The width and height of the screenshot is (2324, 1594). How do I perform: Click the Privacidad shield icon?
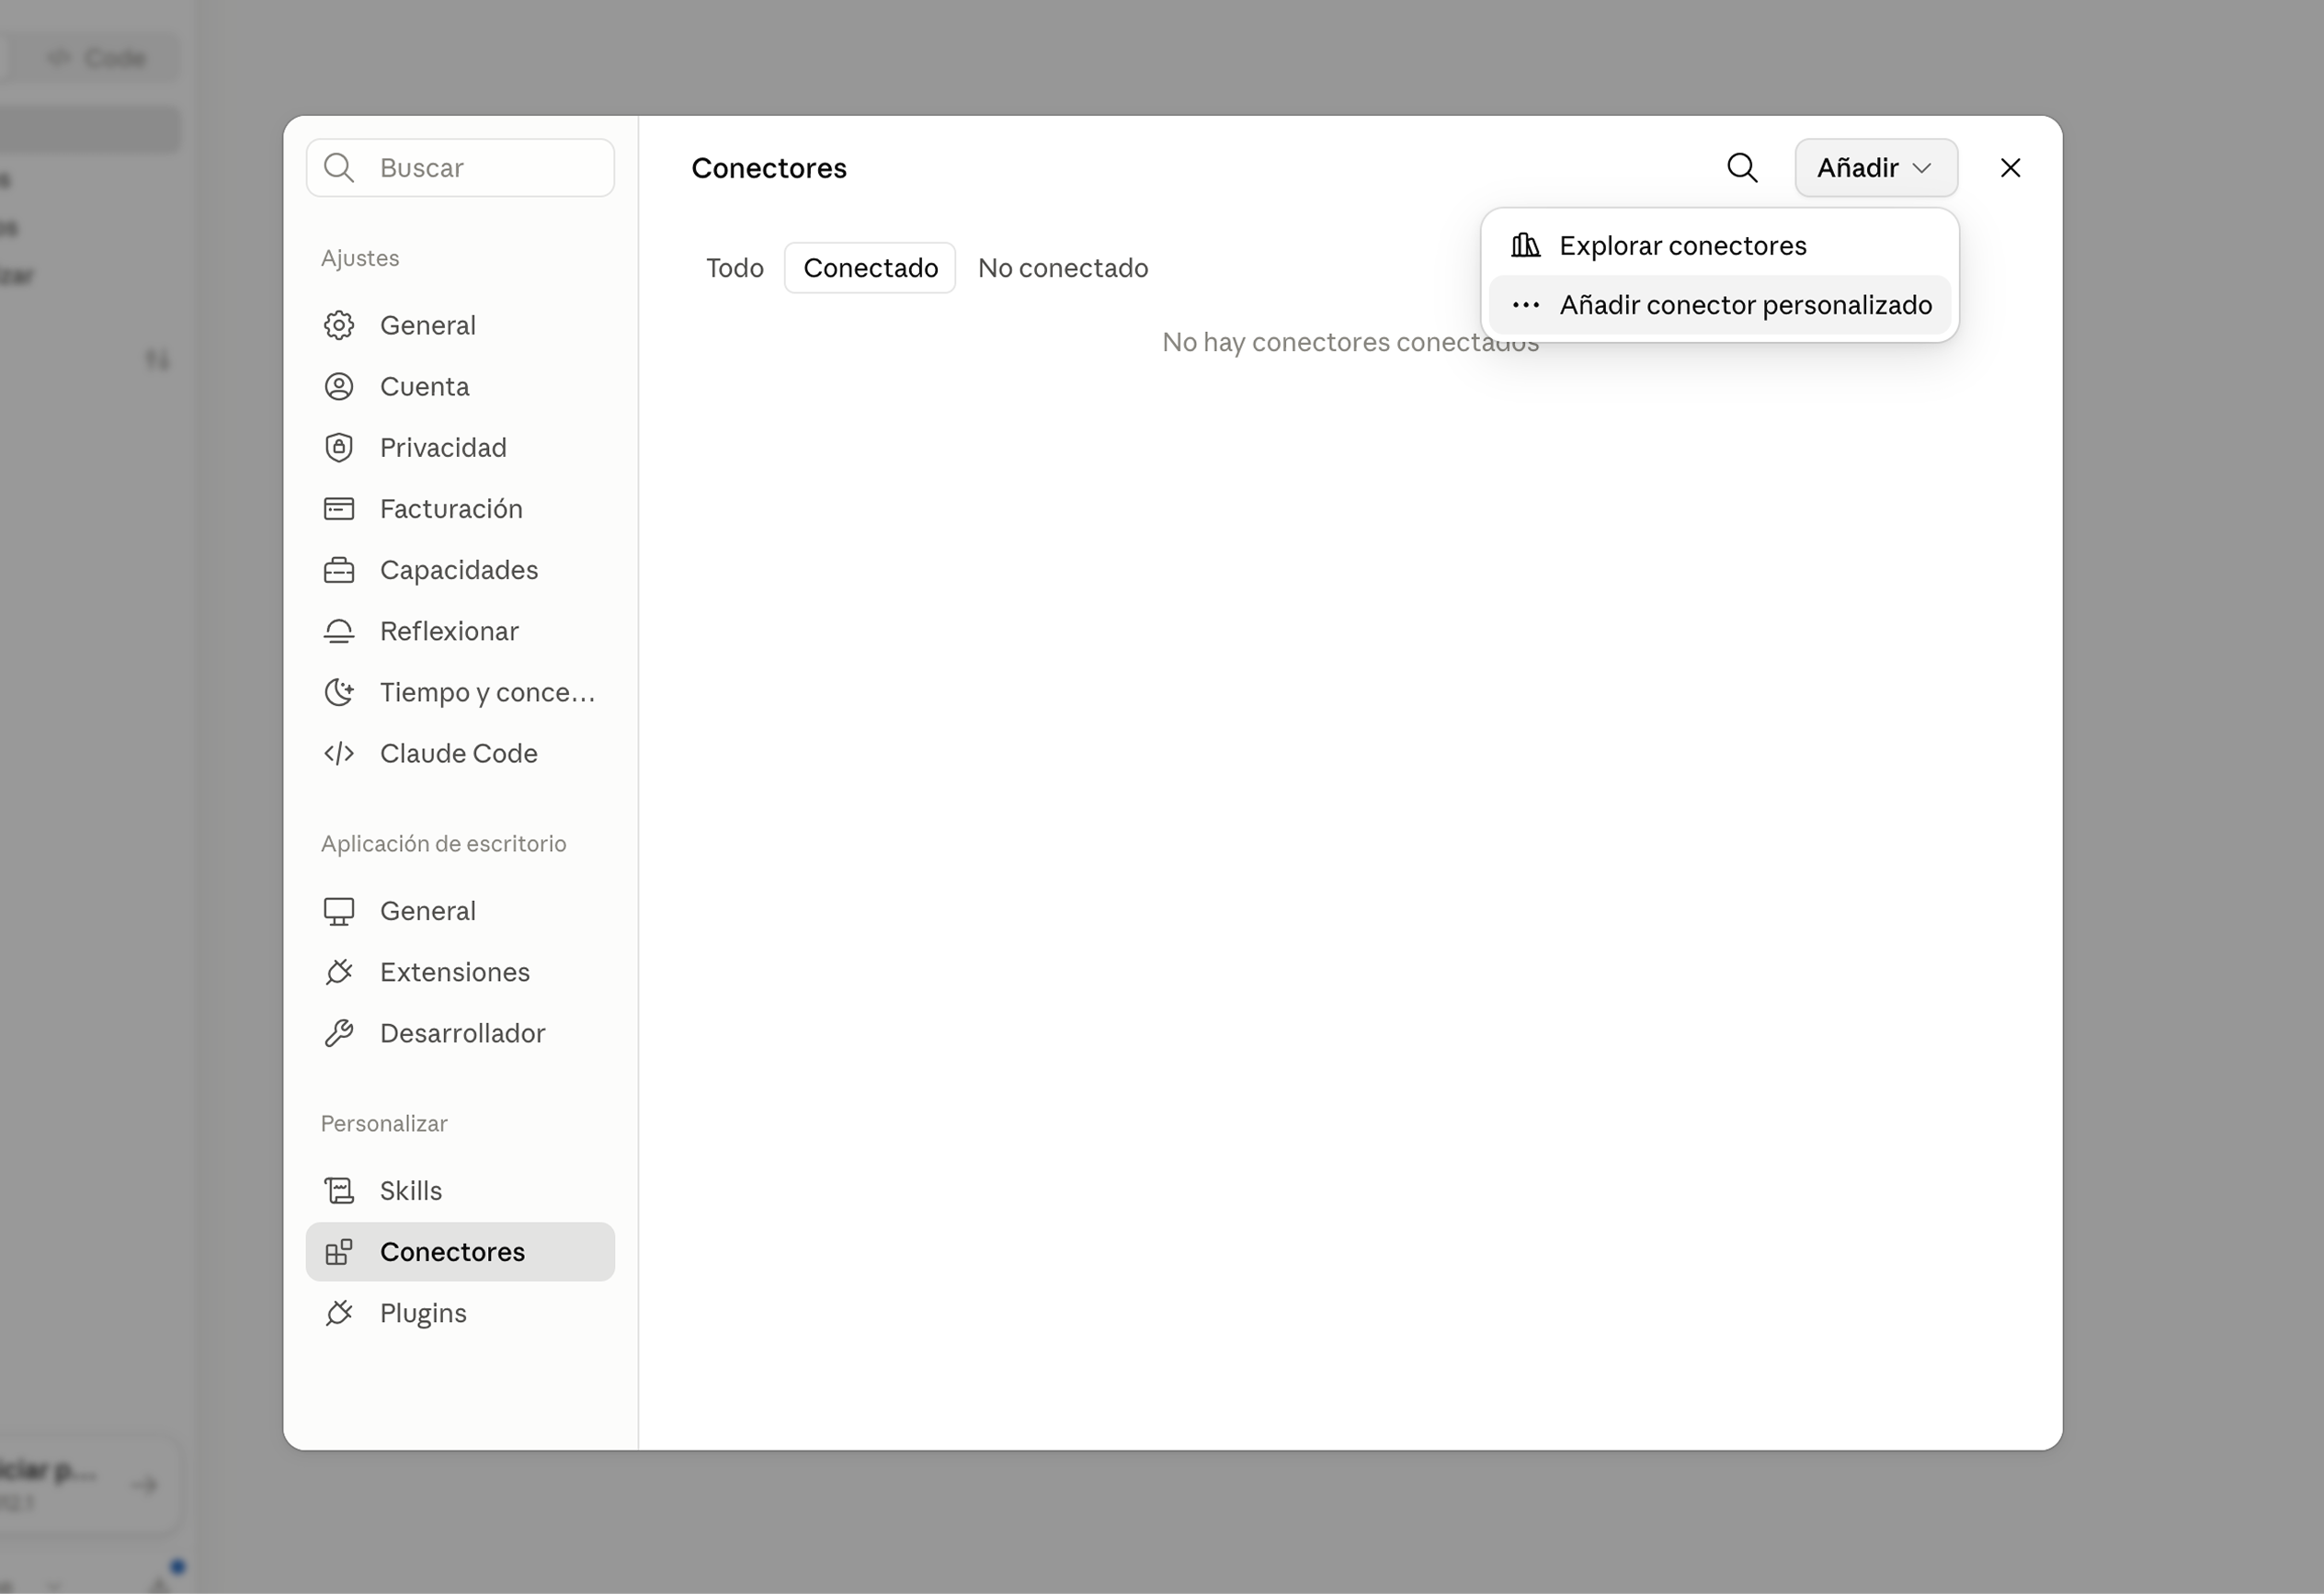point(339,447)
